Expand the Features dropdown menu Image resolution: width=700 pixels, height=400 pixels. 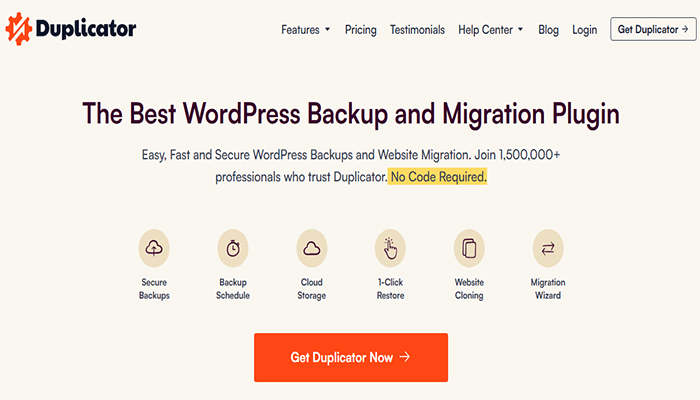click(x=305, y=30)
